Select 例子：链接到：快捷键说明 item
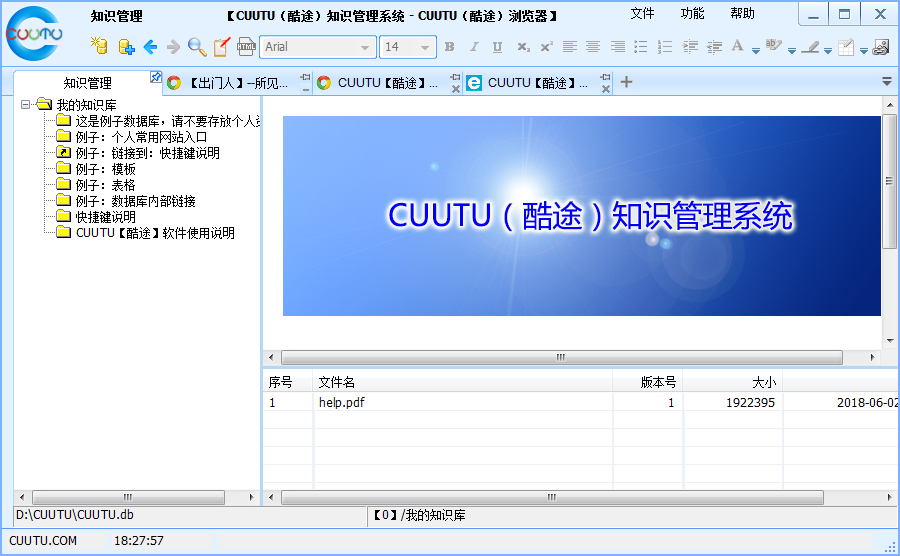This screenshot has height=556, width=900. (148, 153)
